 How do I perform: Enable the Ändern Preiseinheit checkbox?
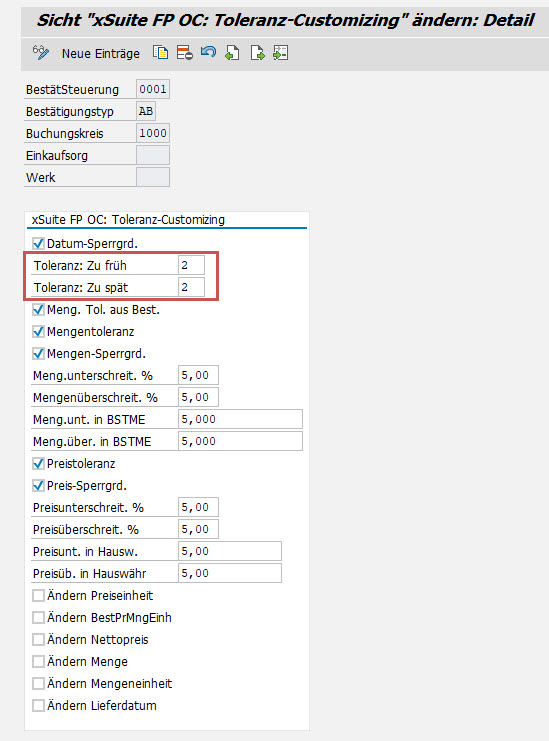(x=38, y=596)
